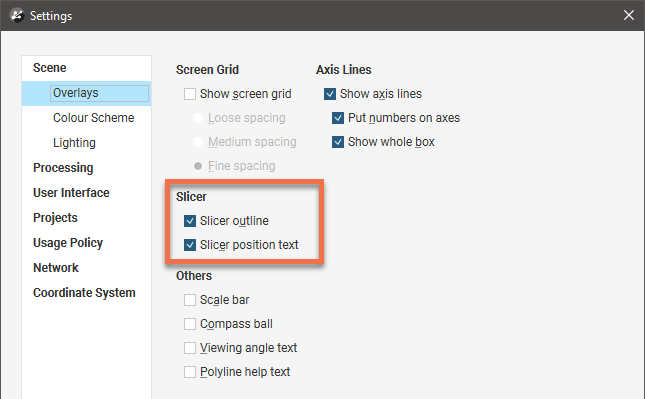Enable the Show screen grid checkbox
645x399 pixels.
coord(190,94)
